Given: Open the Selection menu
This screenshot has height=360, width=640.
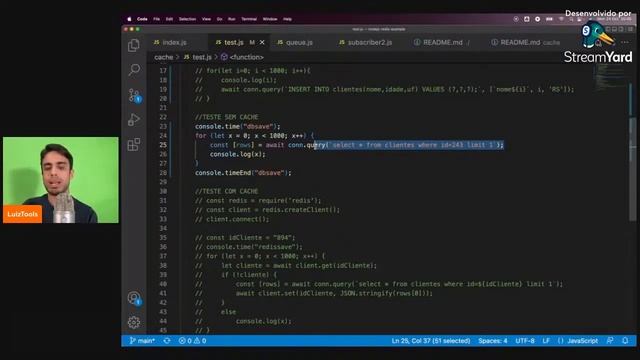Looking at the screenshot, I should pos(187,19).
